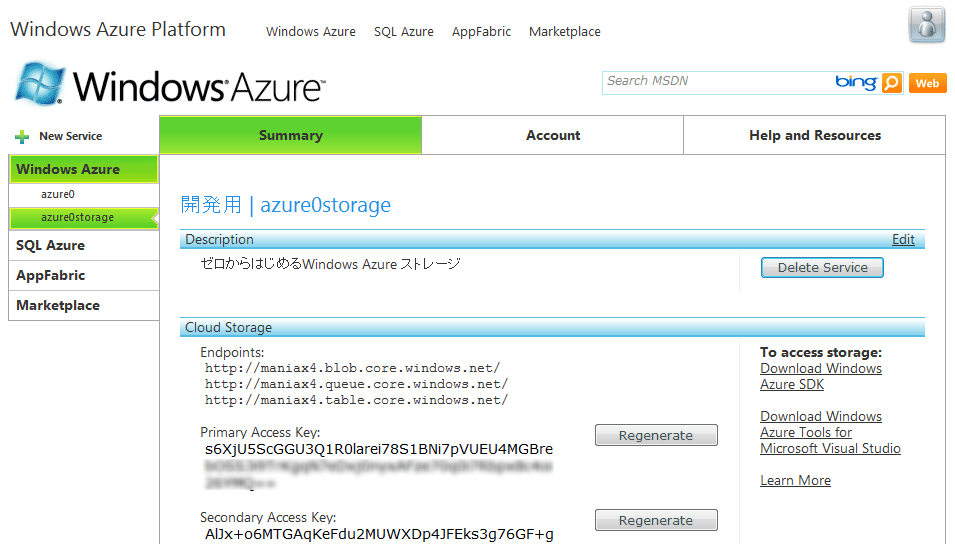Image resolution: width=955 pixels, height=544 pixels.
Task: Open Azure Tools for Visual Studio link
Action: [830, 433]
